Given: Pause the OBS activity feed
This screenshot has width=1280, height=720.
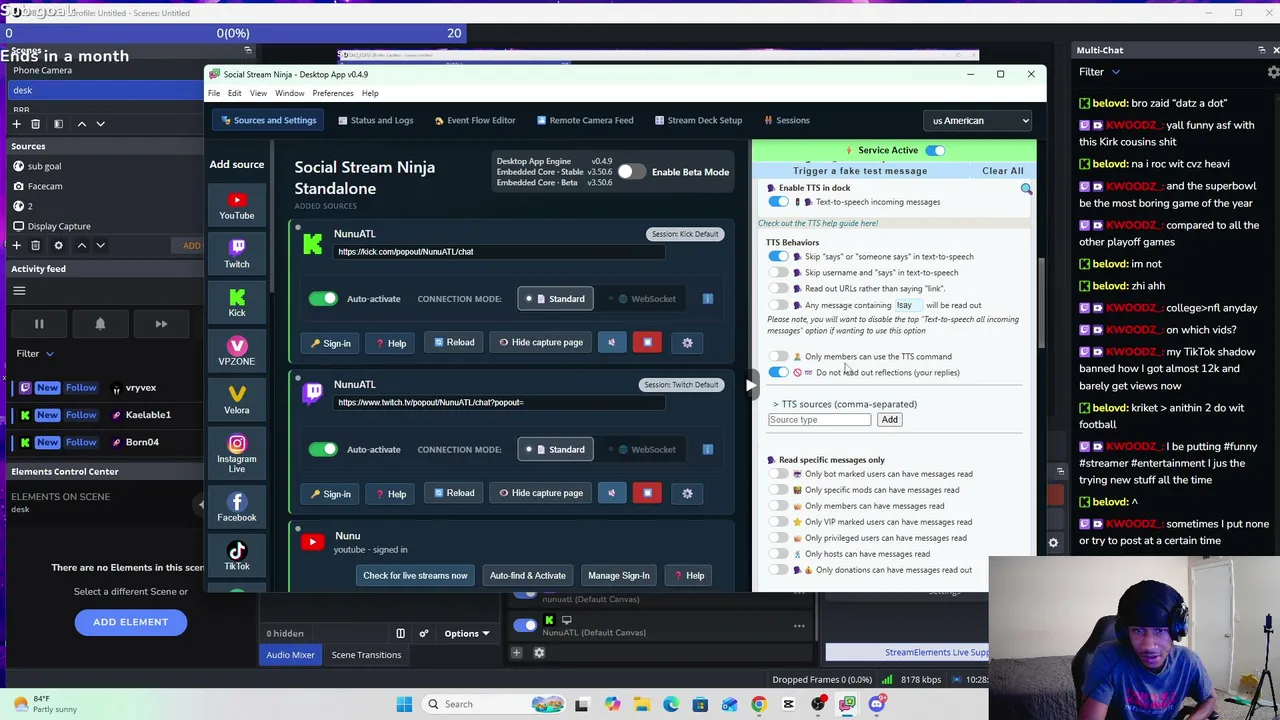Looking at the screenshot, I should 39,324.
